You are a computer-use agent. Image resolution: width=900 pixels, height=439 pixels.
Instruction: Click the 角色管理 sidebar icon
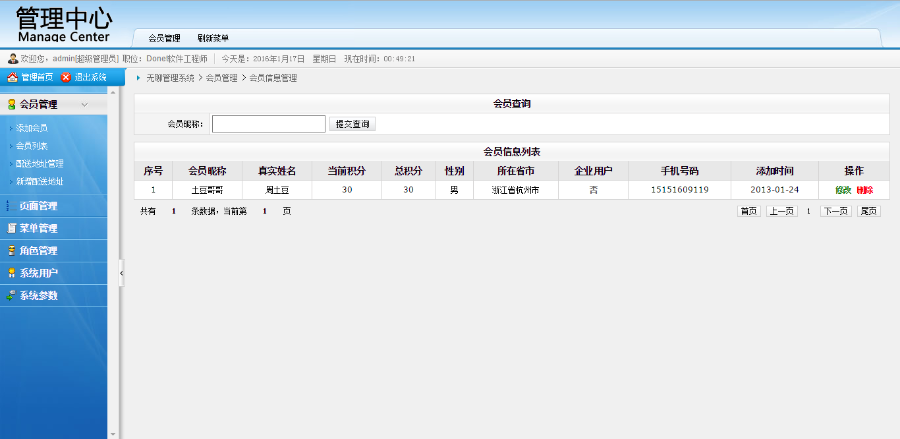[11, 251]
